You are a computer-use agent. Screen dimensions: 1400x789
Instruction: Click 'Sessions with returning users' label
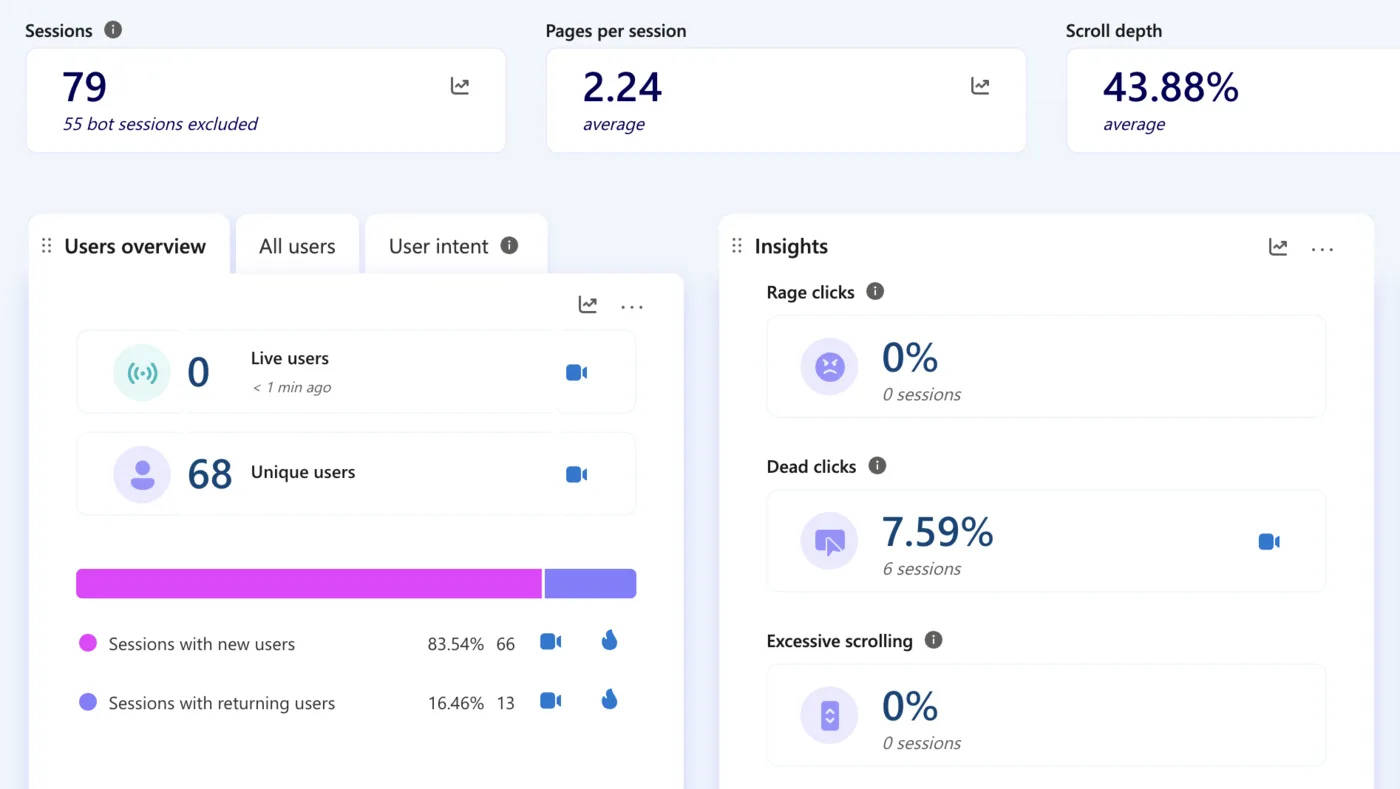coord(222,703)
